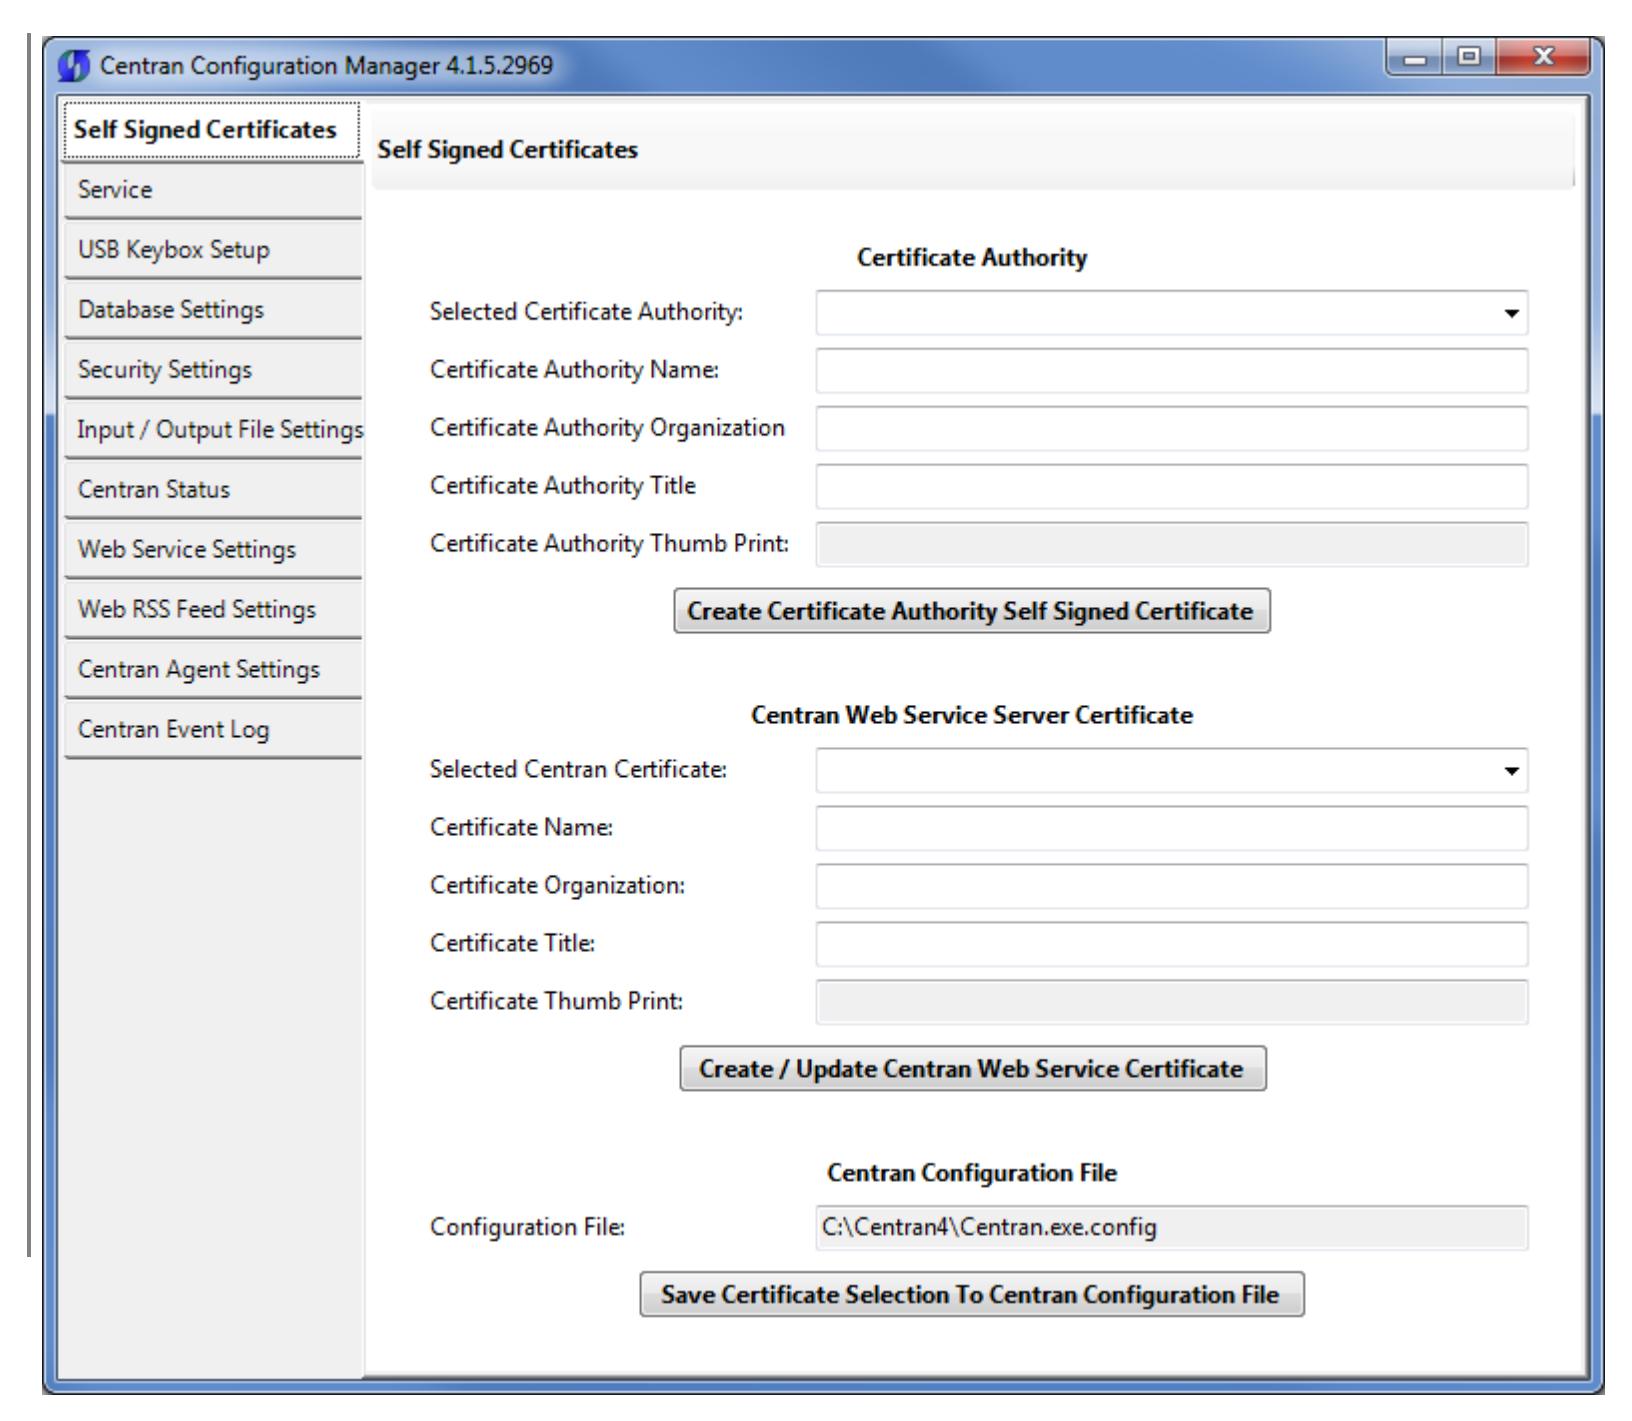Click the Certificate Authority Organization field

coord(1172,429)
